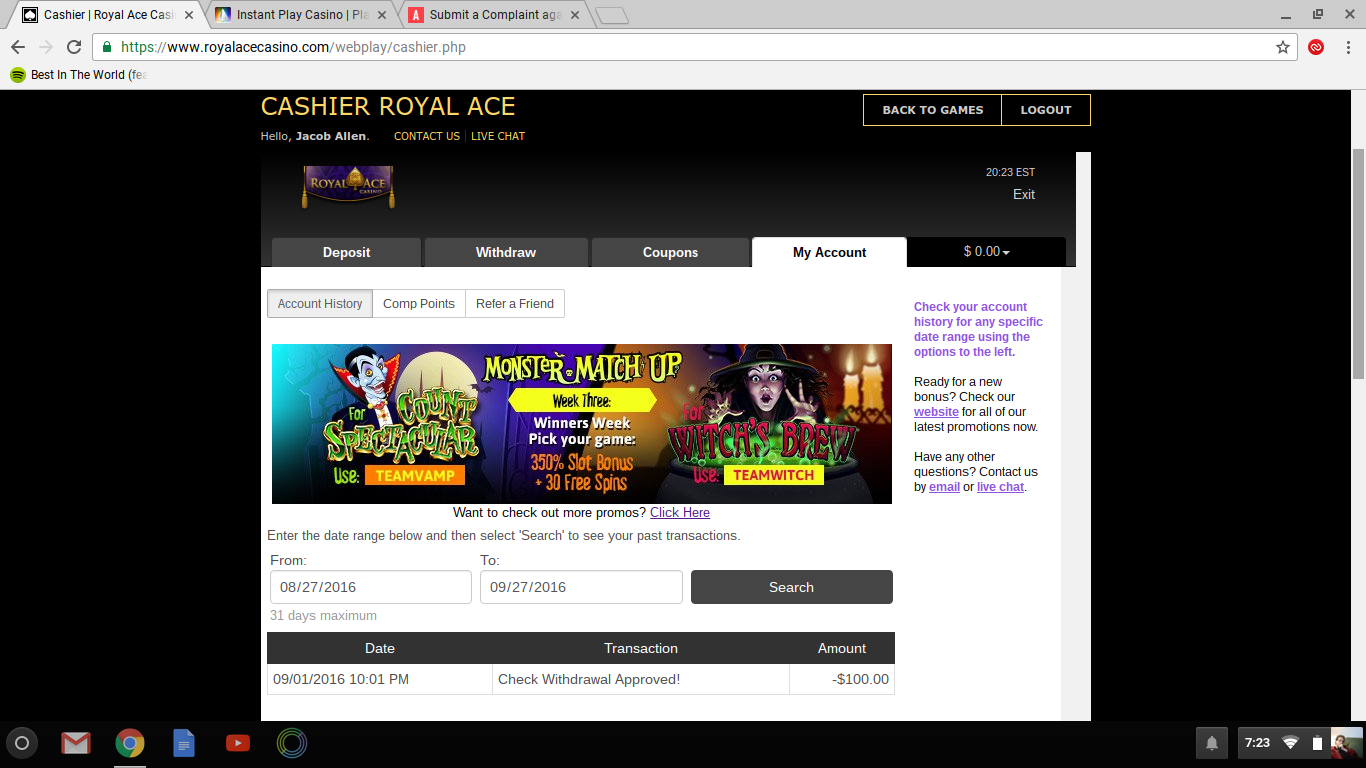Screen dimensions: 1366x768
Task: Select the Account History sub-tab
Action: pyautogui.click(x=320, y=304)
